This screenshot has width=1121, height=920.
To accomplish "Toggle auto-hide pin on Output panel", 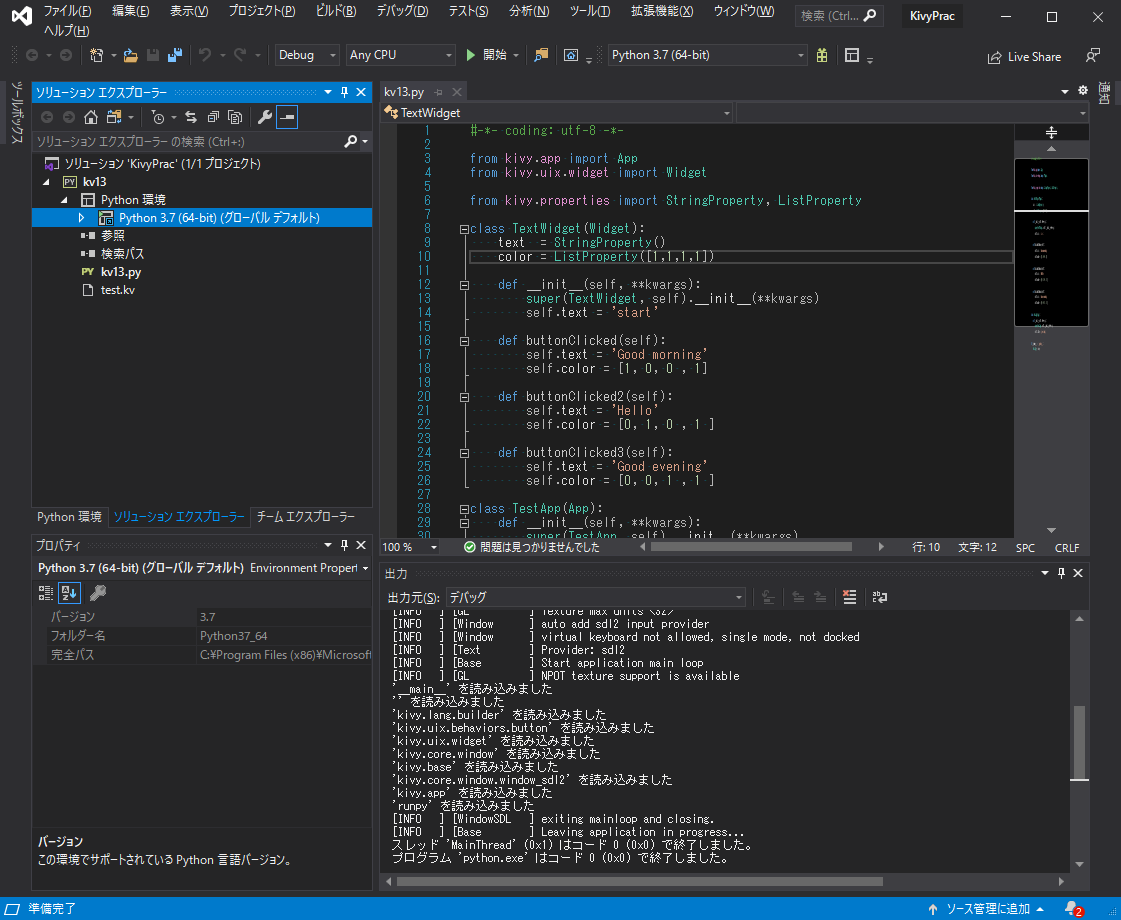I will pos(1062,573).
